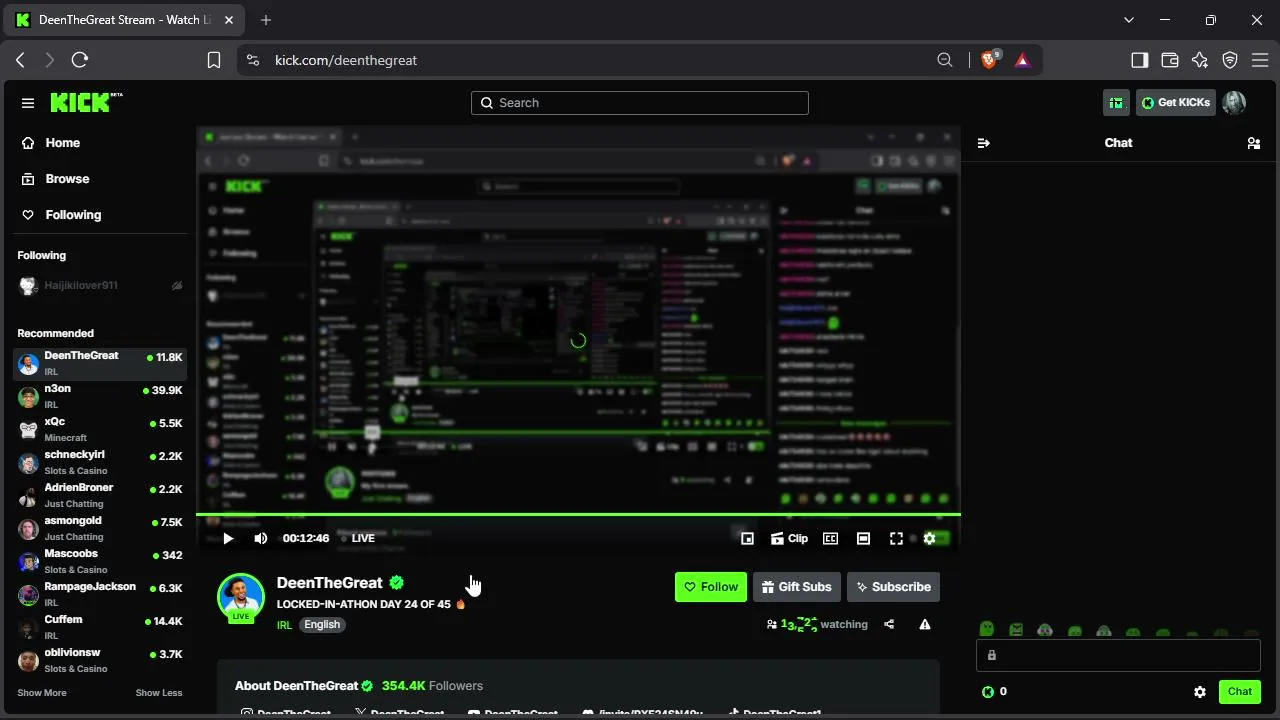Open Cuffem's recommended channel
This screenshot has width=1280, height=720.
point(100,627)
